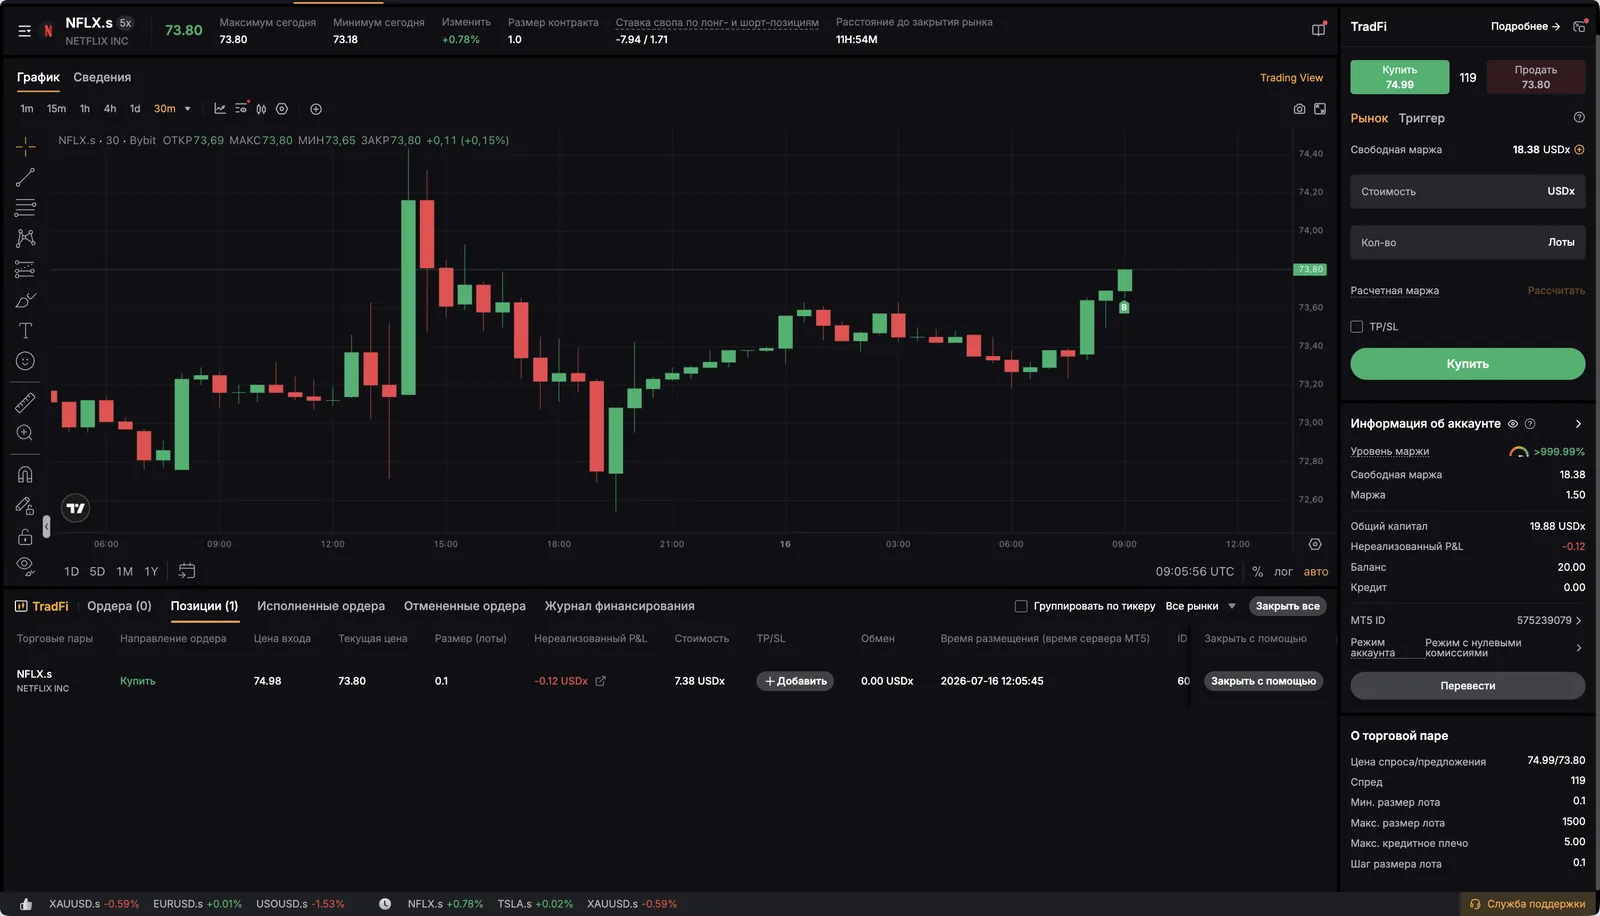The height and width of the screenshot is (916, 1600).
Task: Enable the TP/SL checkbox
Action: [1357, 327]
